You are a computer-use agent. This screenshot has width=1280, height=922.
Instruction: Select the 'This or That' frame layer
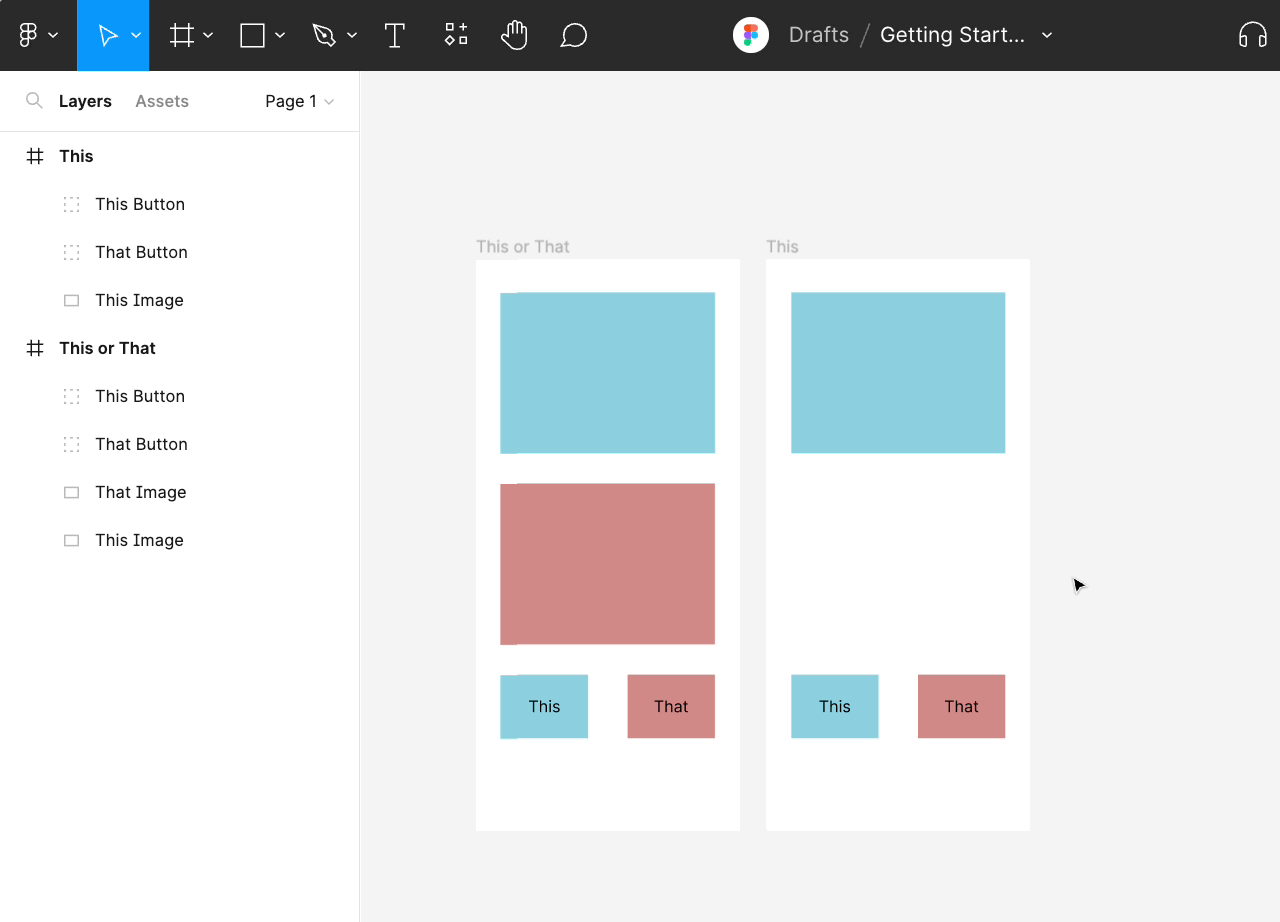(x=107, y=348)
